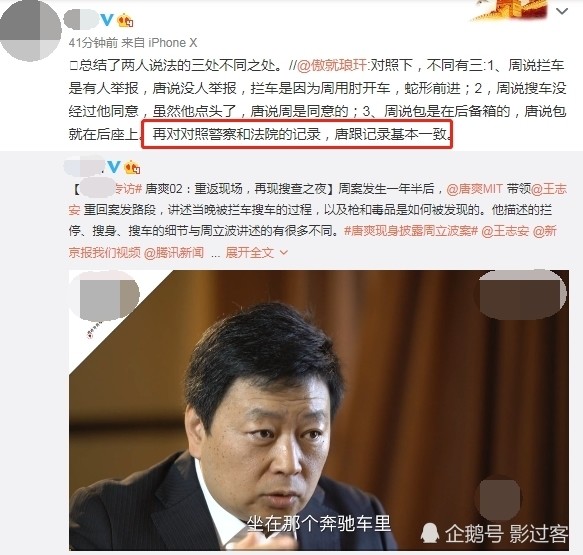Open the interview video thumbnail image
583x555 pixels.
319,410
